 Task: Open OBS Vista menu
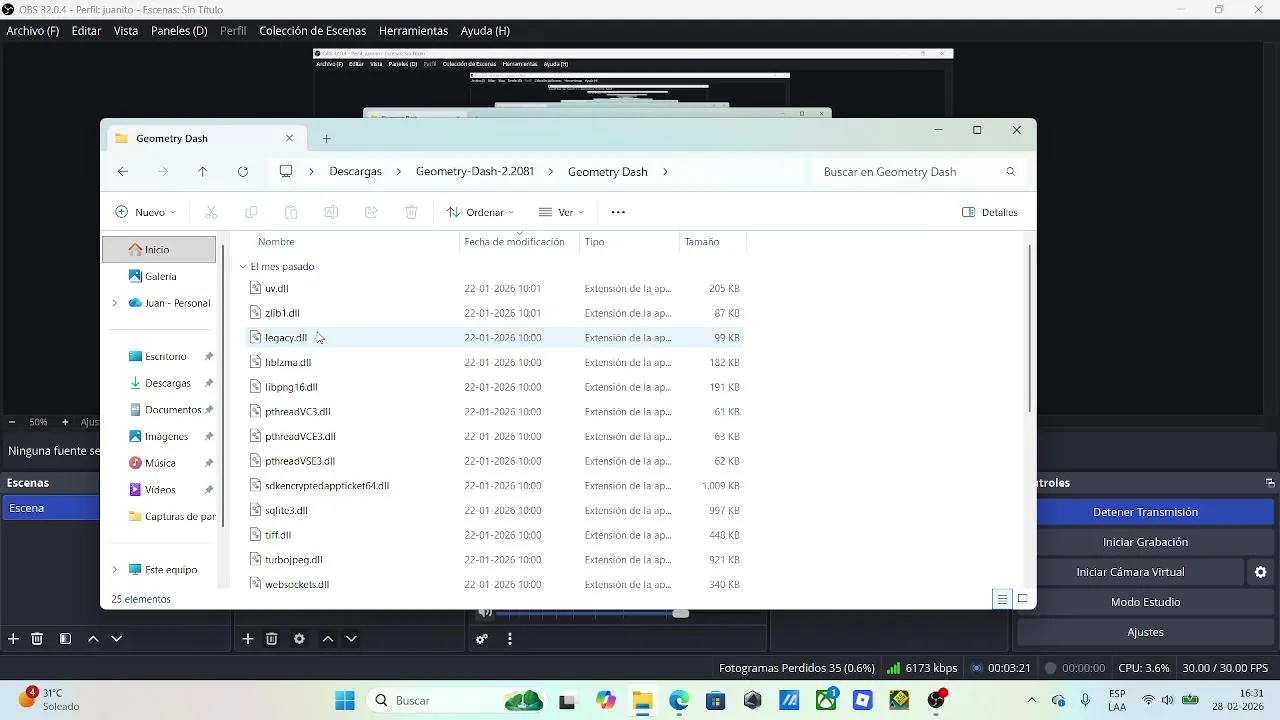[x=126, y=31]
